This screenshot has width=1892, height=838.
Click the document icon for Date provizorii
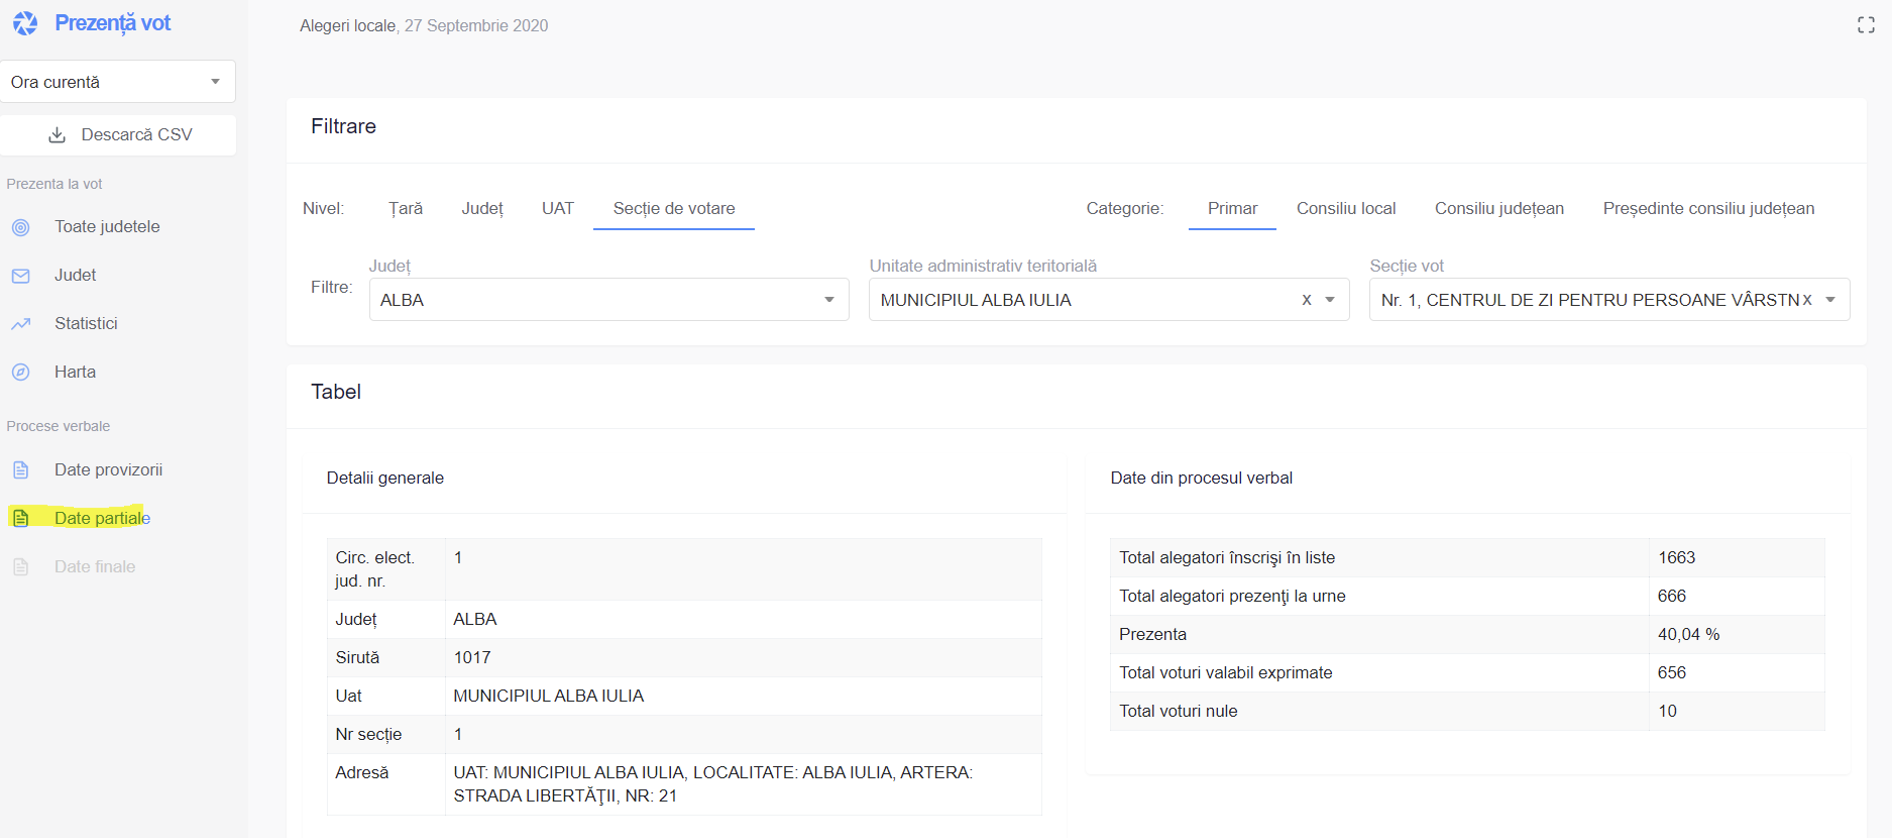[21, 470]
